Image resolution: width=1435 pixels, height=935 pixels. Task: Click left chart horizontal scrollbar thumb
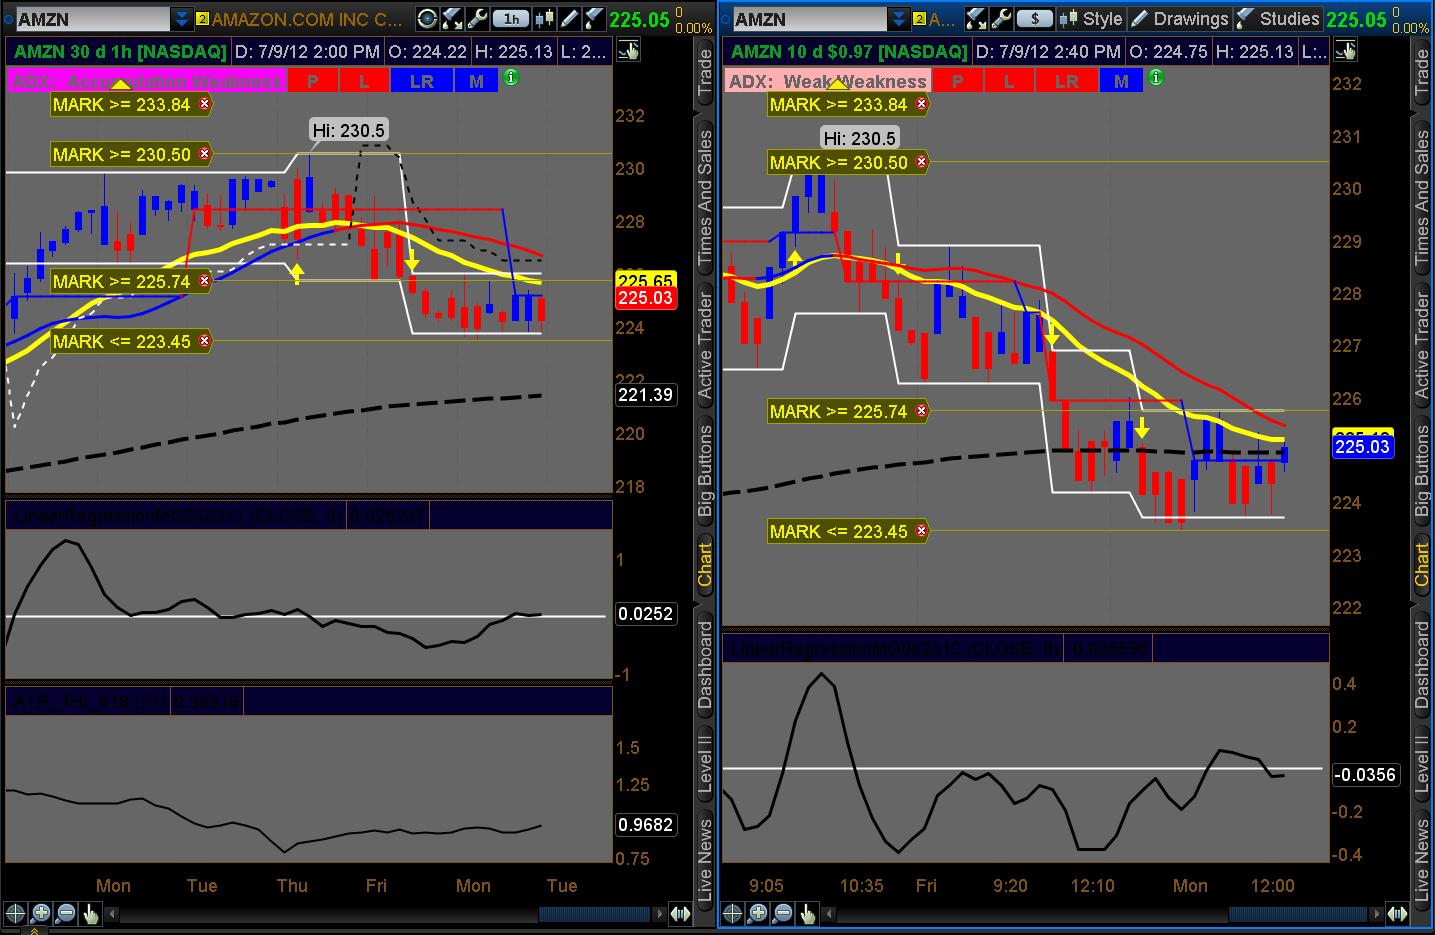[594, 914]
